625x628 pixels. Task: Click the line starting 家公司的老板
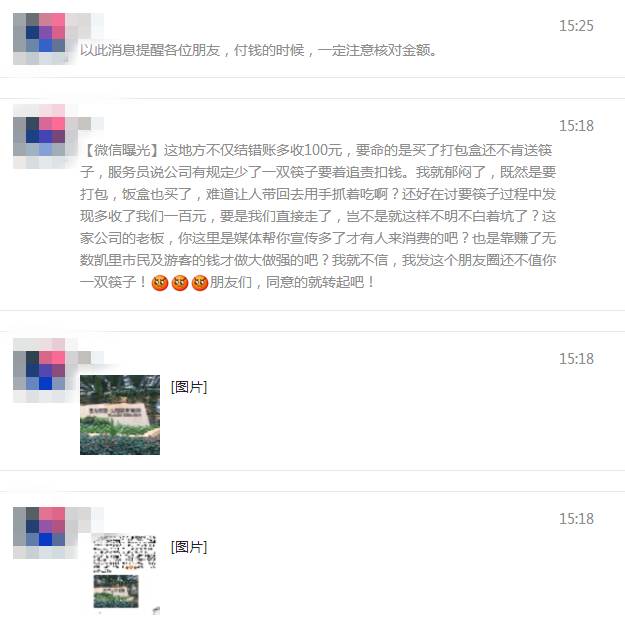tap(318, 238)
